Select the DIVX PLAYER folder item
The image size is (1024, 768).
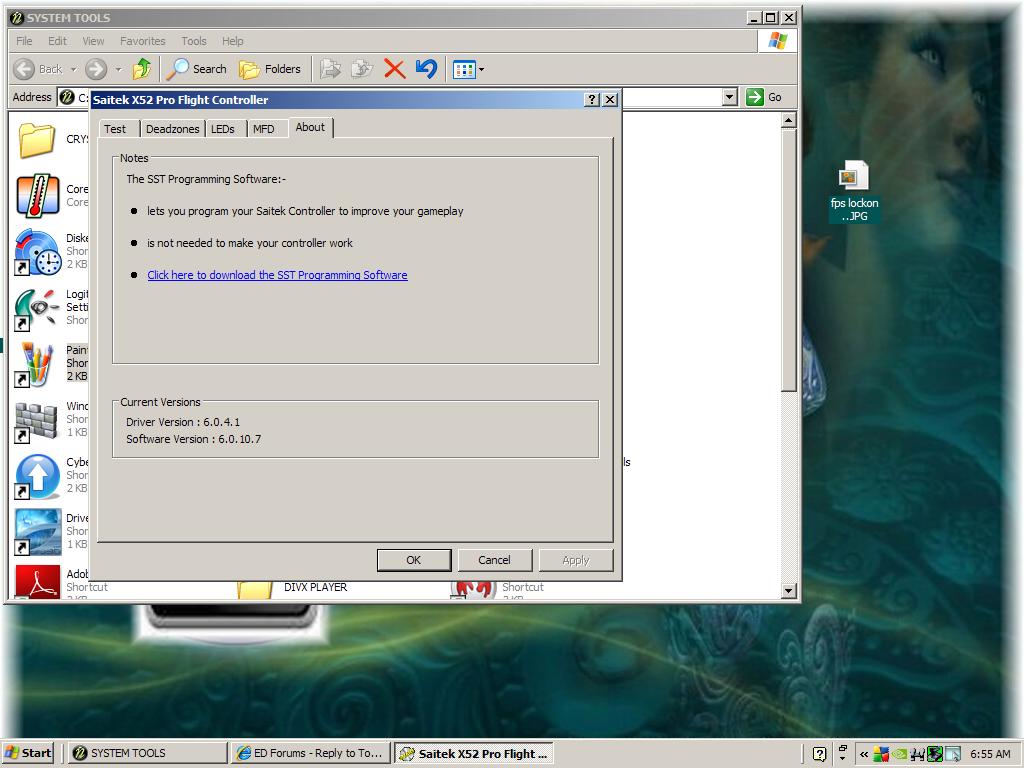(x=292, y=588)
